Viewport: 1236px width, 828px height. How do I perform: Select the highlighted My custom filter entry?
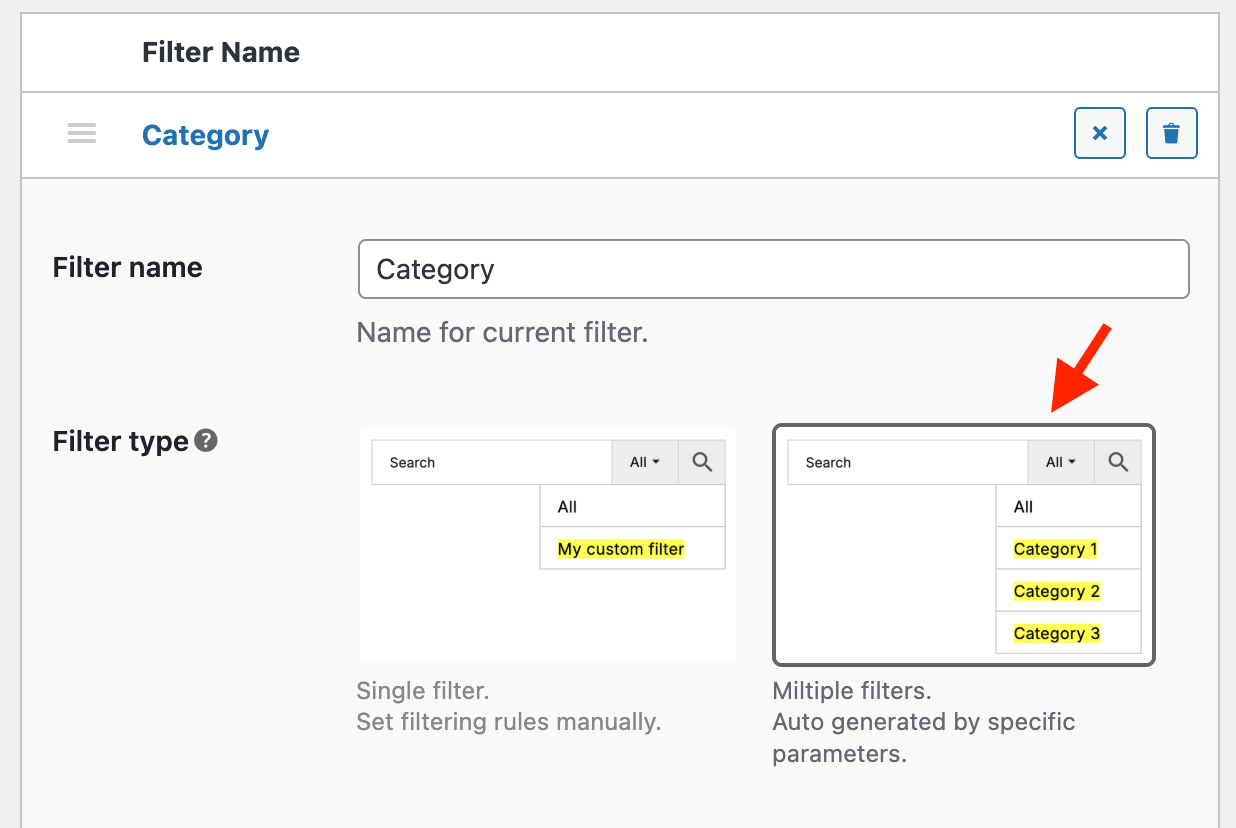click(621, 549)
